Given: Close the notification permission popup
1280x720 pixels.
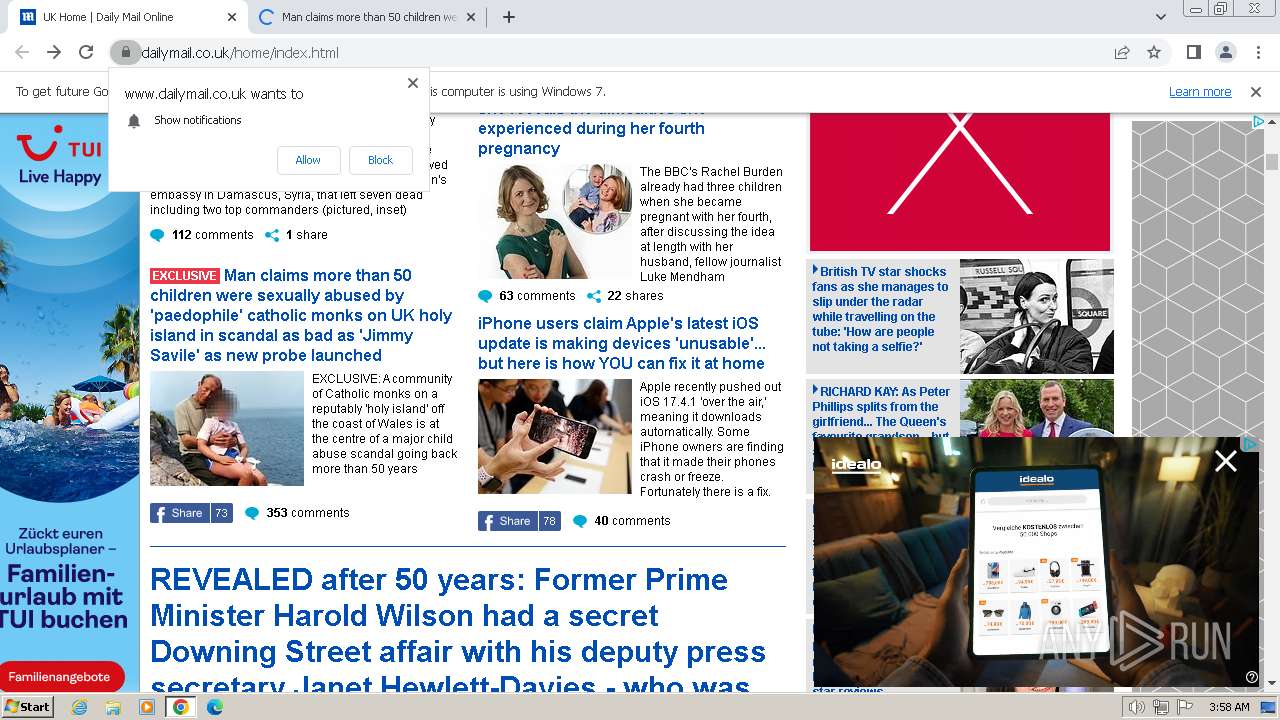Looking at the screenshot, I should click(x=412, y=83).
